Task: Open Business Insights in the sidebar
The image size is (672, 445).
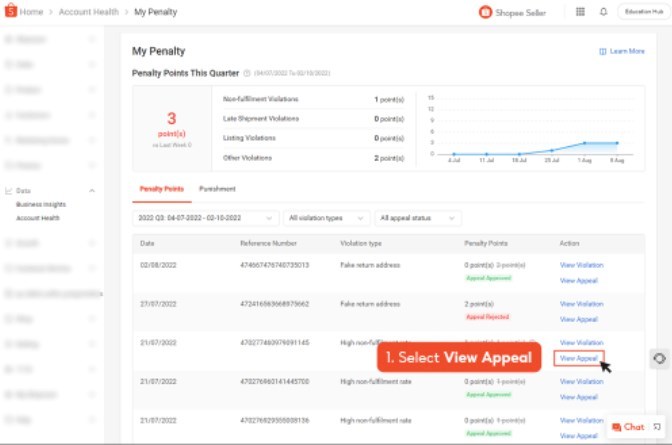Action: 42,203
